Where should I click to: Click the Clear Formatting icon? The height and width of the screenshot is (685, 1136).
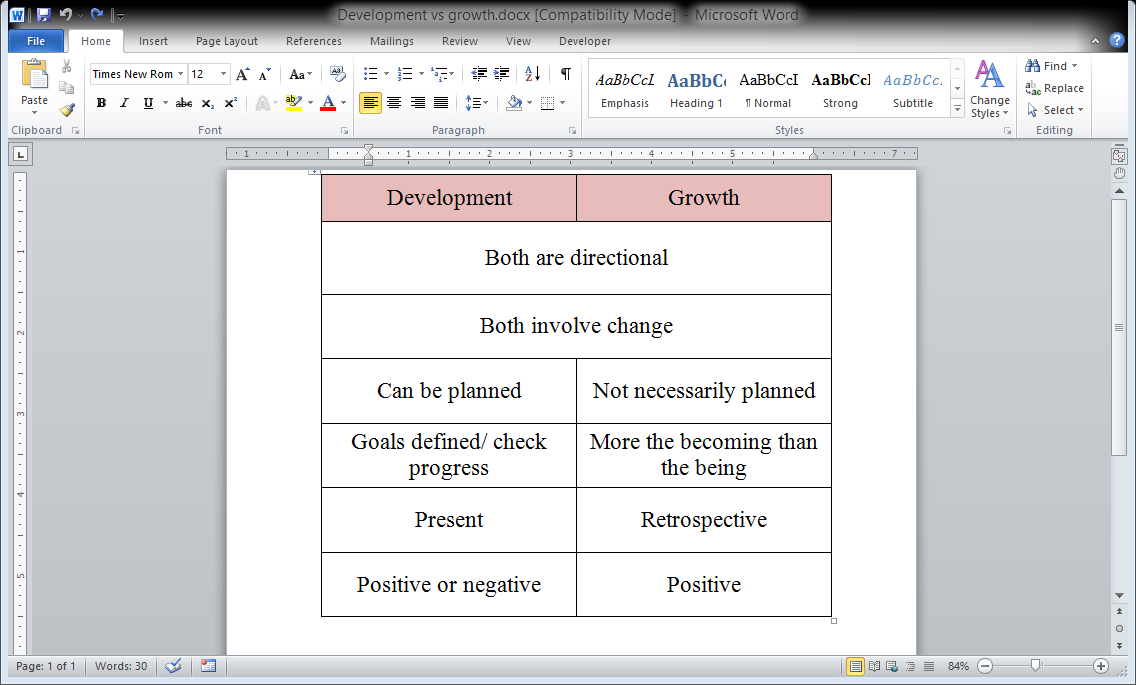pyautogui.click(x=337, y=74)
